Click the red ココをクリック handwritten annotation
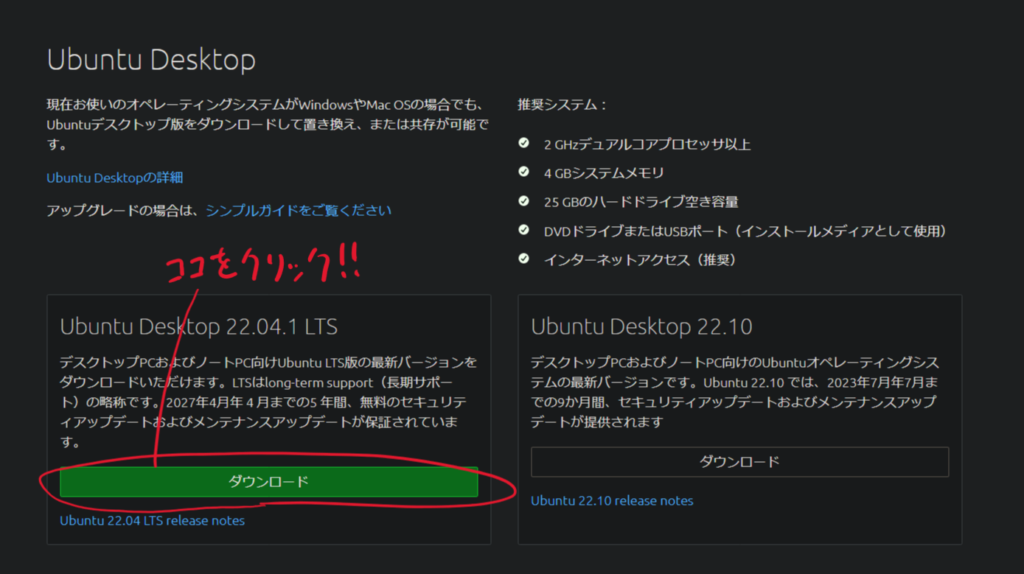 tap(261, 265)
